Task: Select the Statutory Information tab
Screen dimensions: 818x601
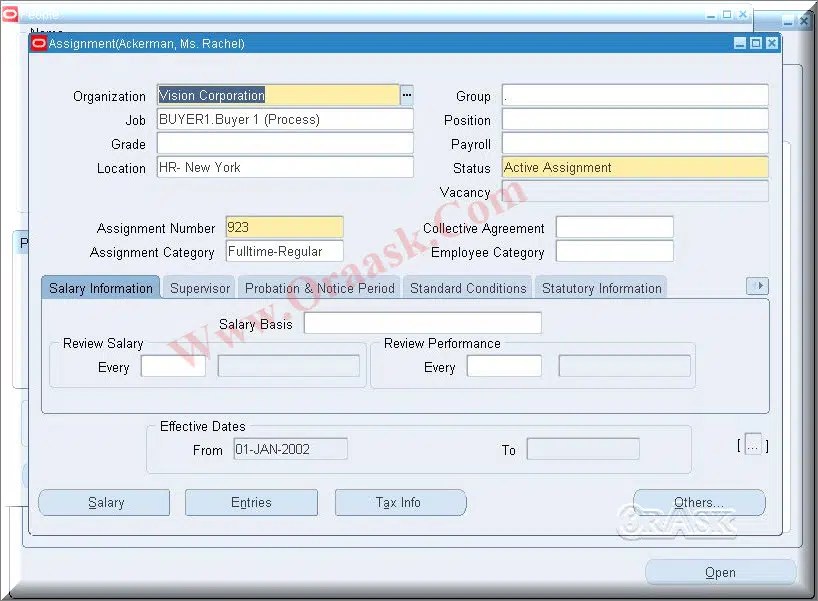Action: [601, 287]
